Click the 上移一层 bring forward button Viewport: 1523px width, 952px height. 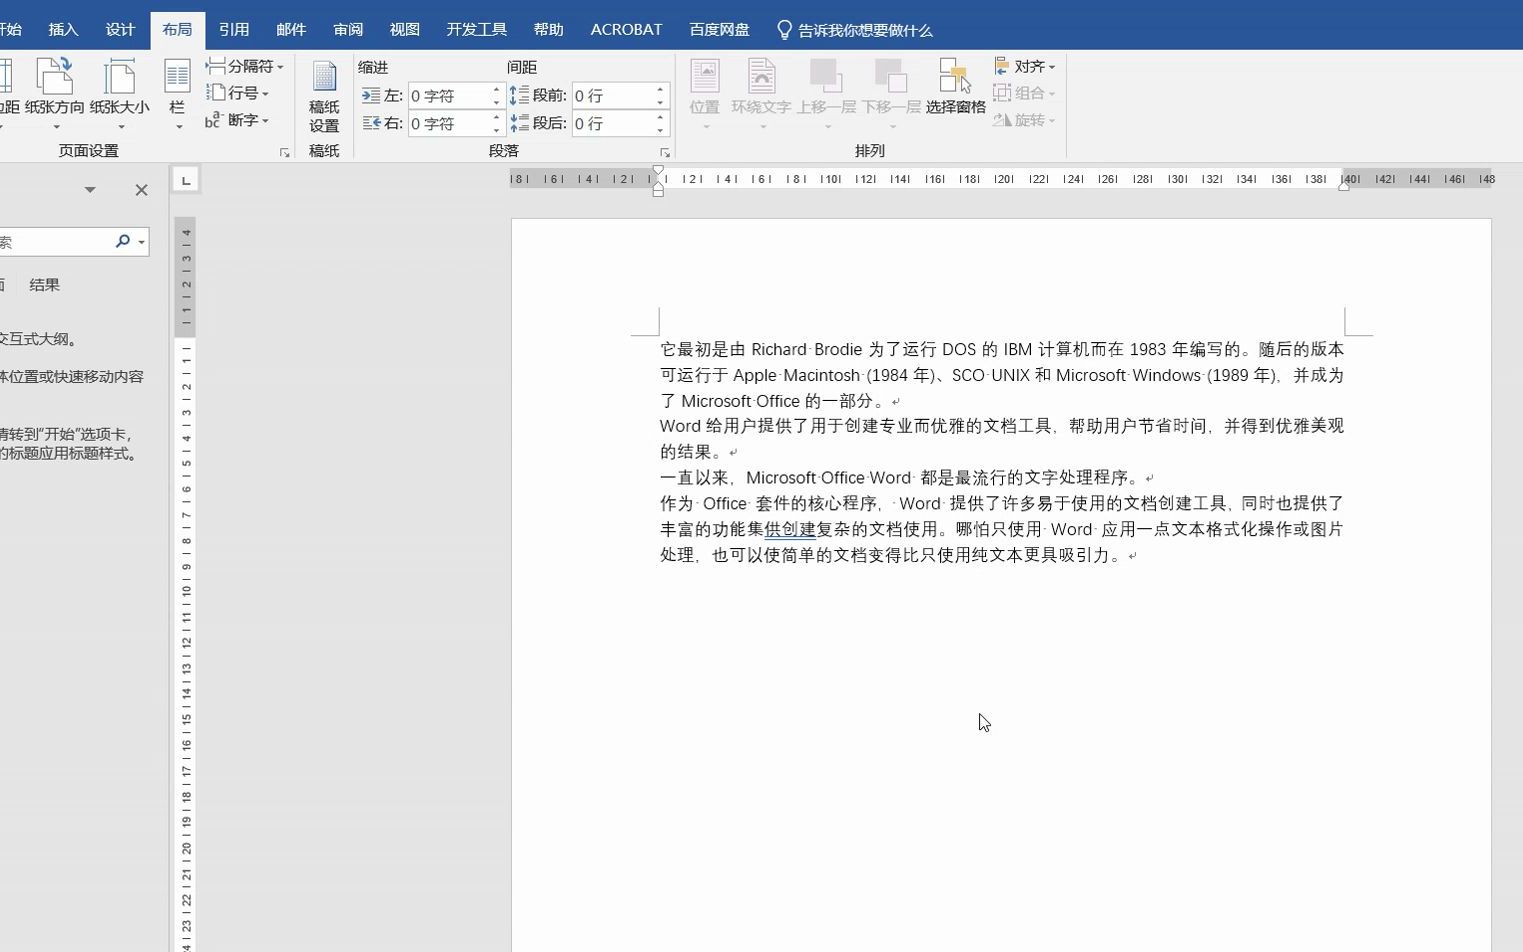[826, 94]
